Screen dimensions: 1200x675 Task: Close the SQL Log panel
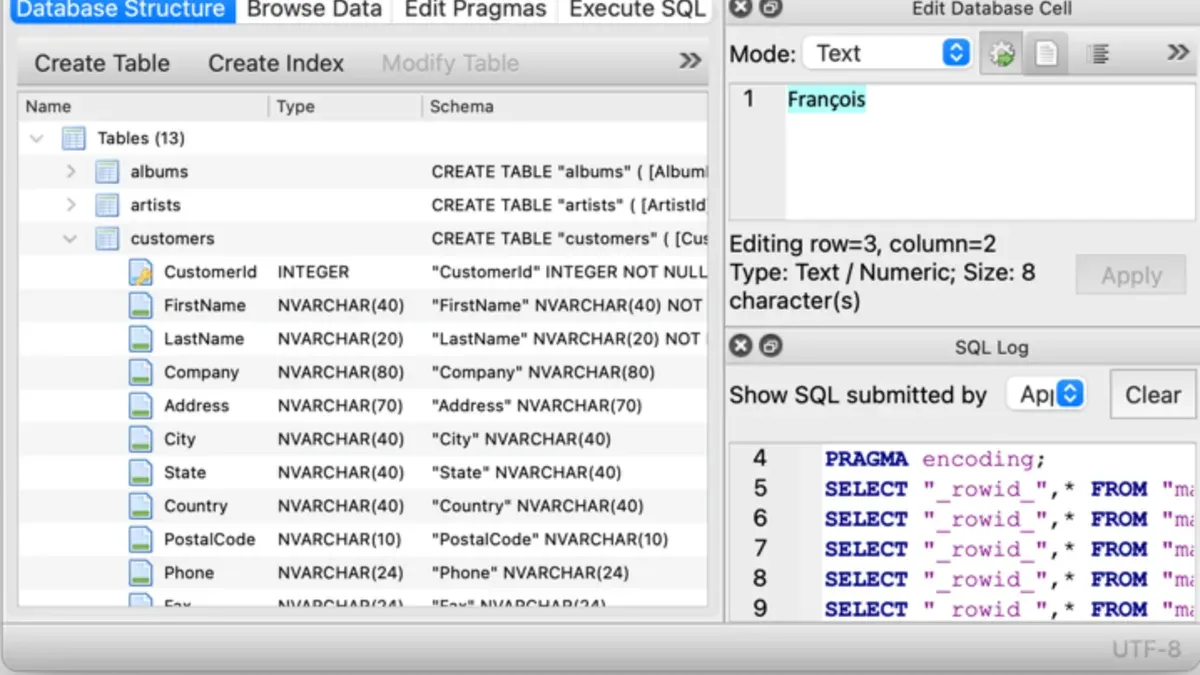740,347
